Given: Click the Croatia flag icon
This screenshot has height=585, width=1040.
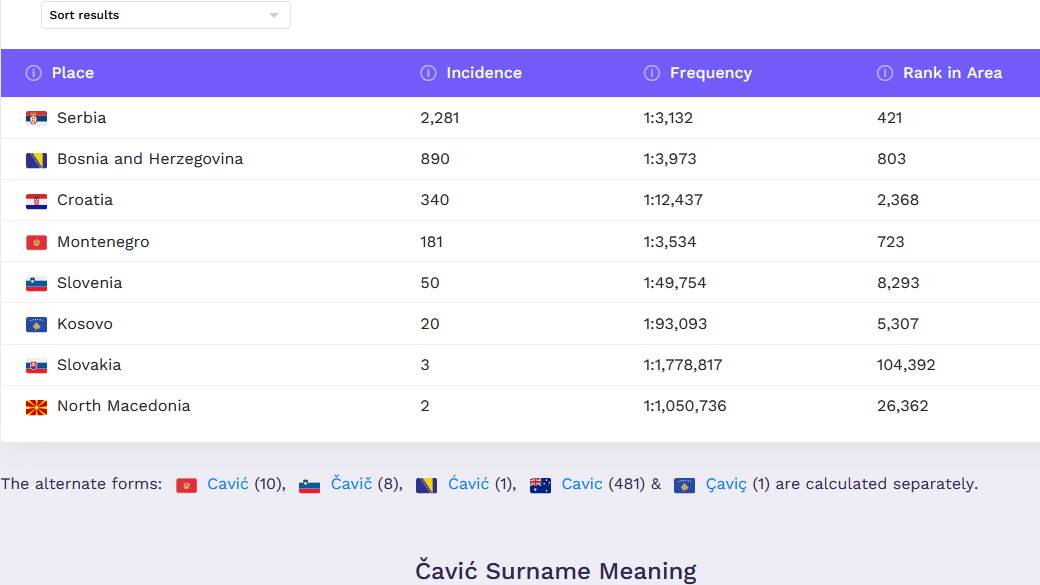Looking at the screenshot, I should [x=37, y=201].
